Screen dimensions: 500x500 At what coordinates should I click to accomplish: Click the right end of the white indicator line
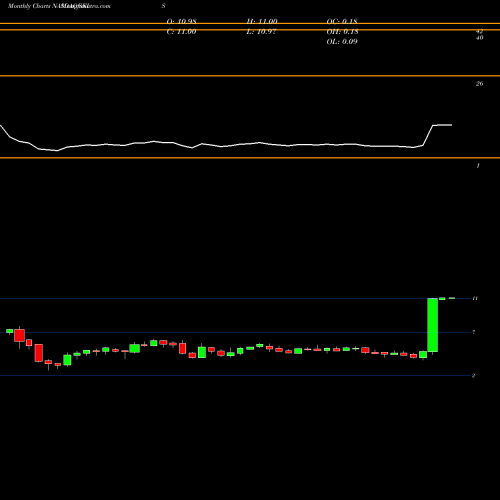pos(451,125)
